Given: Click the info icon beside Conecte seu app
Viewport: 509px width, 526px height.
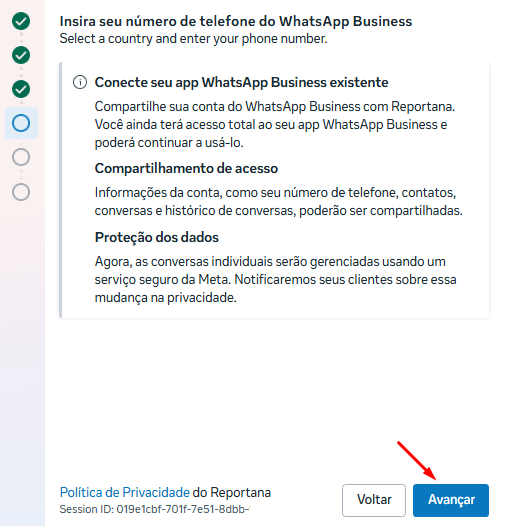Looking at the screenshot, I should (x=80, y=82).
